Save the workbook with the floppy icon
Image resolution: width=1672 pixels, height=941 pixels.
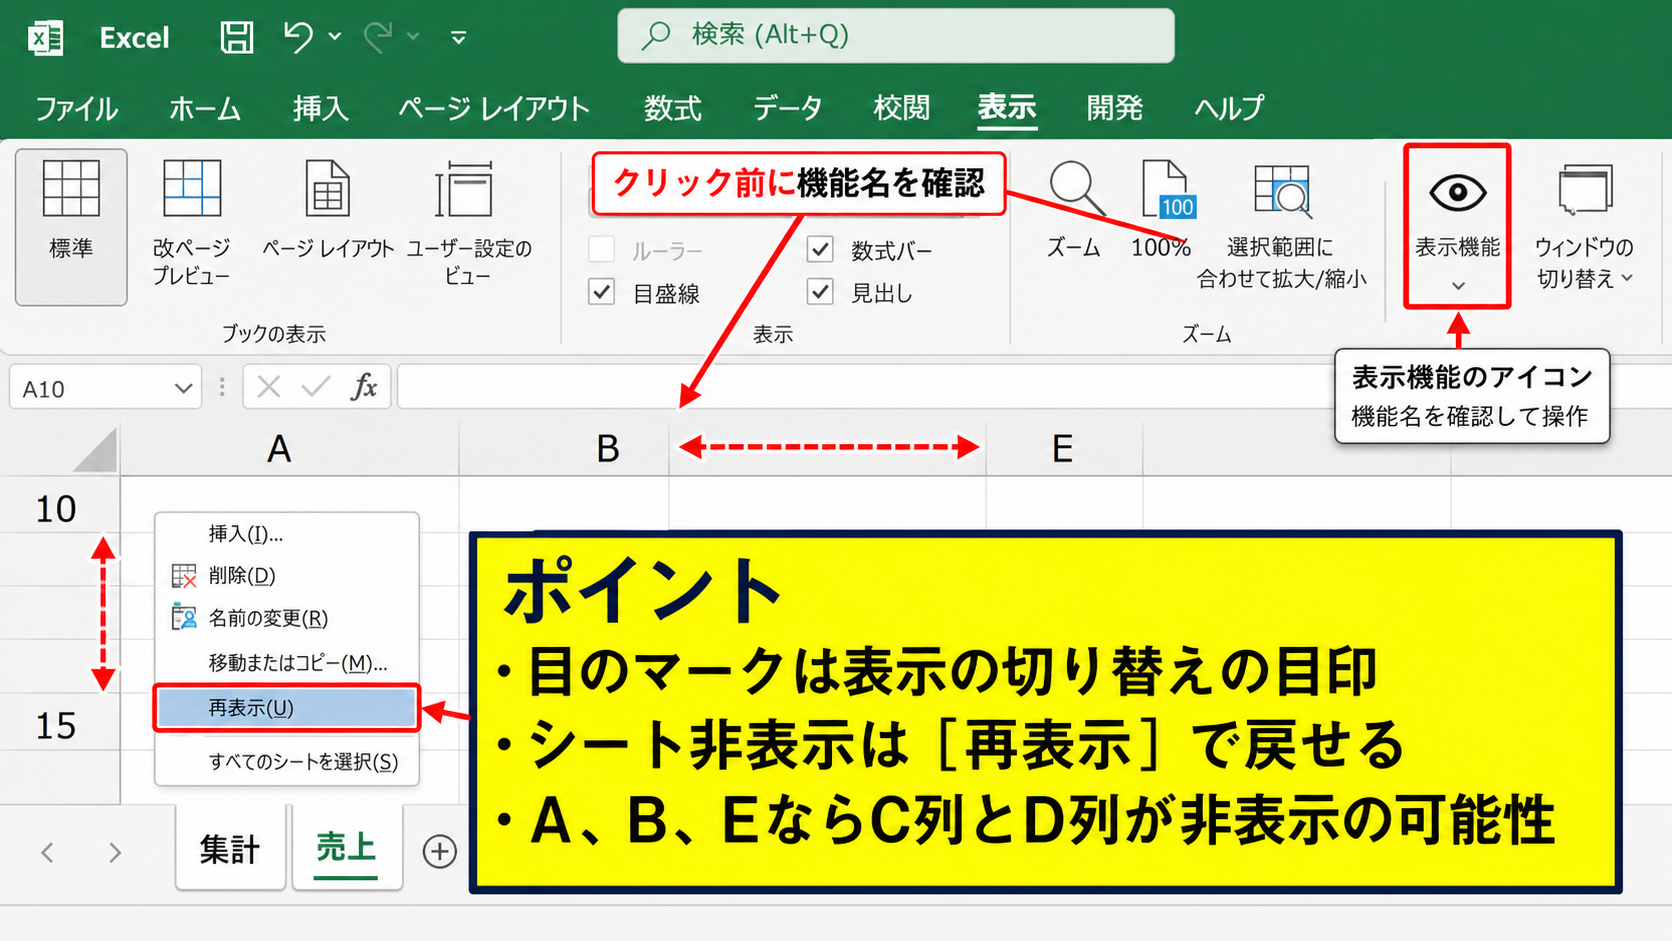click(x=237, y=38)
